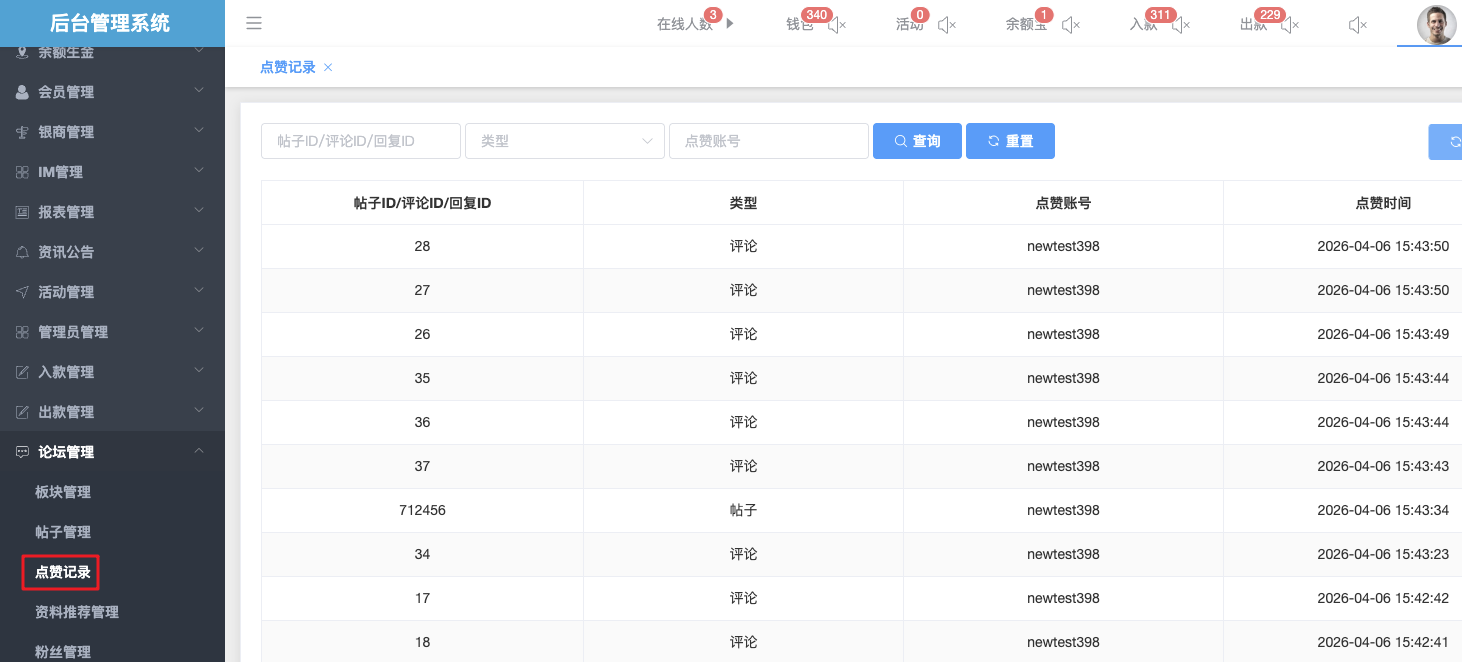Click the play arrow beside 在线人数

pyautogui.click(x=730, y=23)
